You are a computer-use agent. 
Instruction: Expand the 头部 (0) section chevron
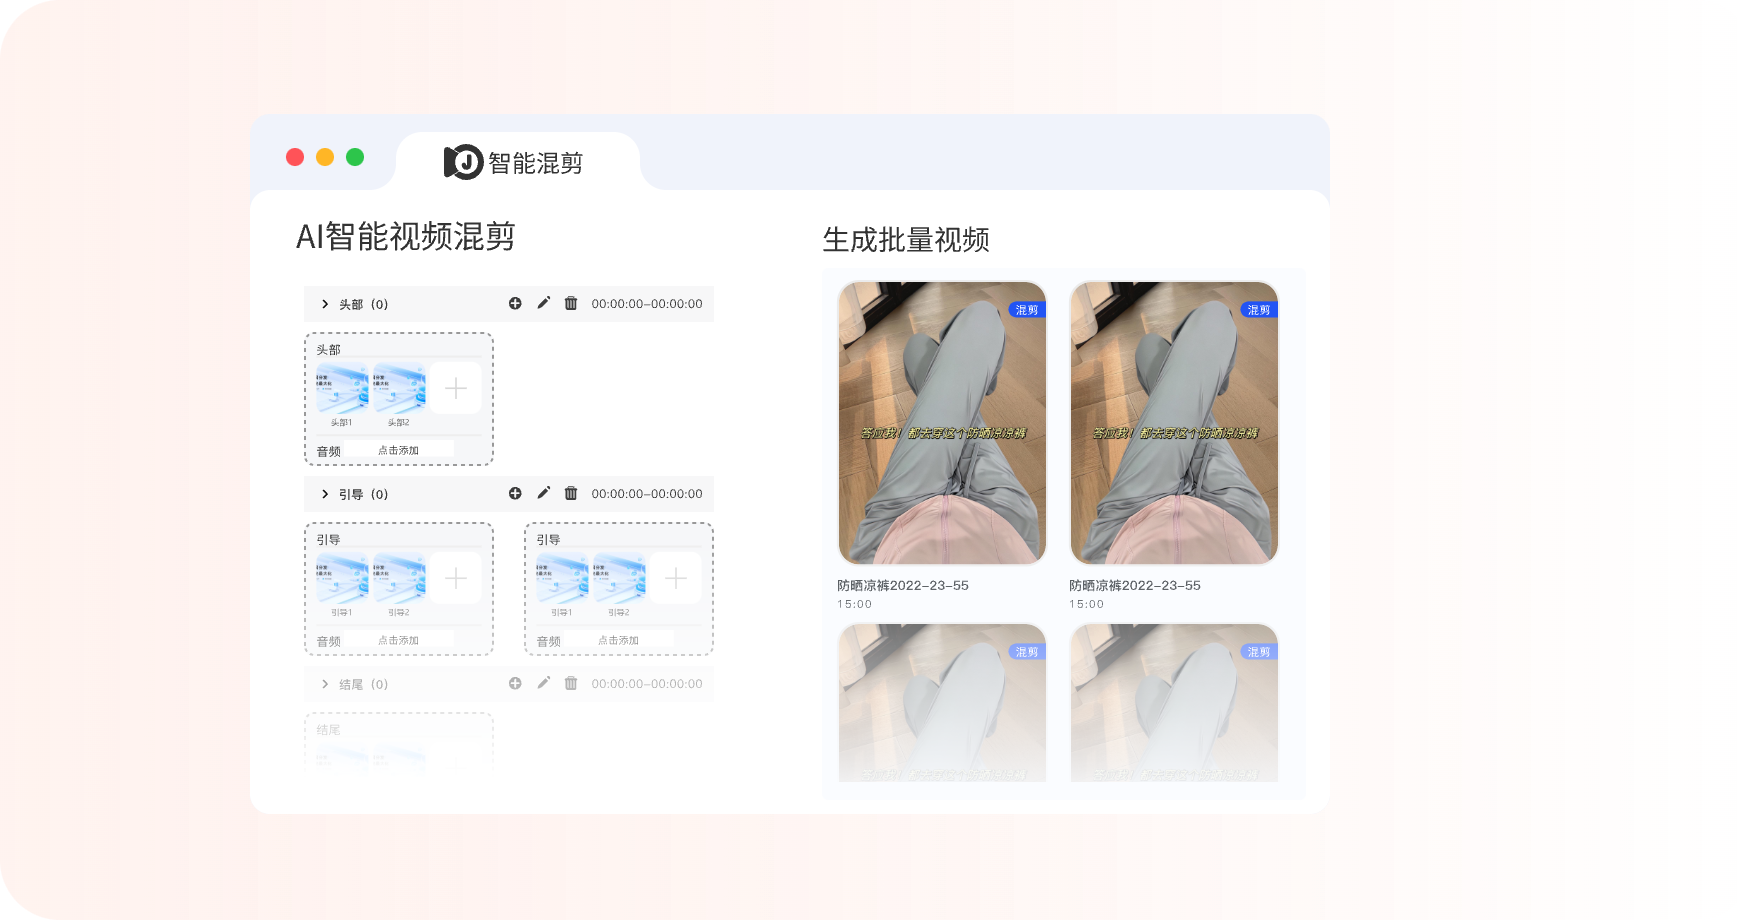pyautogui.click(x=325, y=304)
